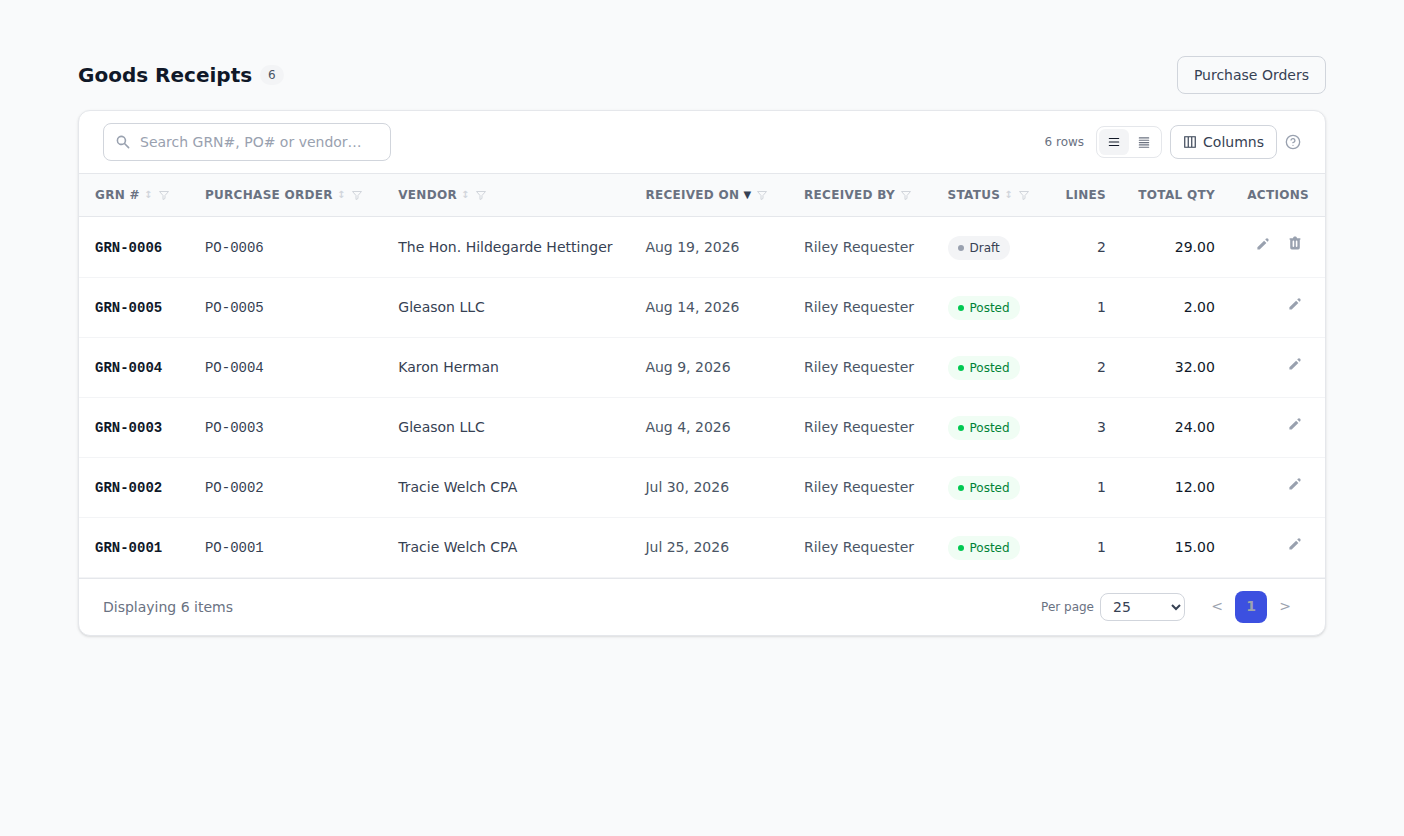The width and height of the screenshot is (1404, 836).
Task: Open the Vendor column filter funnel
Action: tap(481, 195)
